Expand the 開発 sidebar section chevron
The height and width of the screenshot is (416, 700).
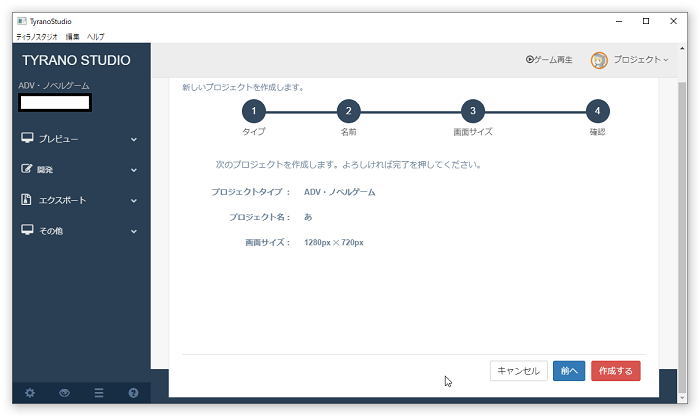pyautogui.click(x=134, y=170)
